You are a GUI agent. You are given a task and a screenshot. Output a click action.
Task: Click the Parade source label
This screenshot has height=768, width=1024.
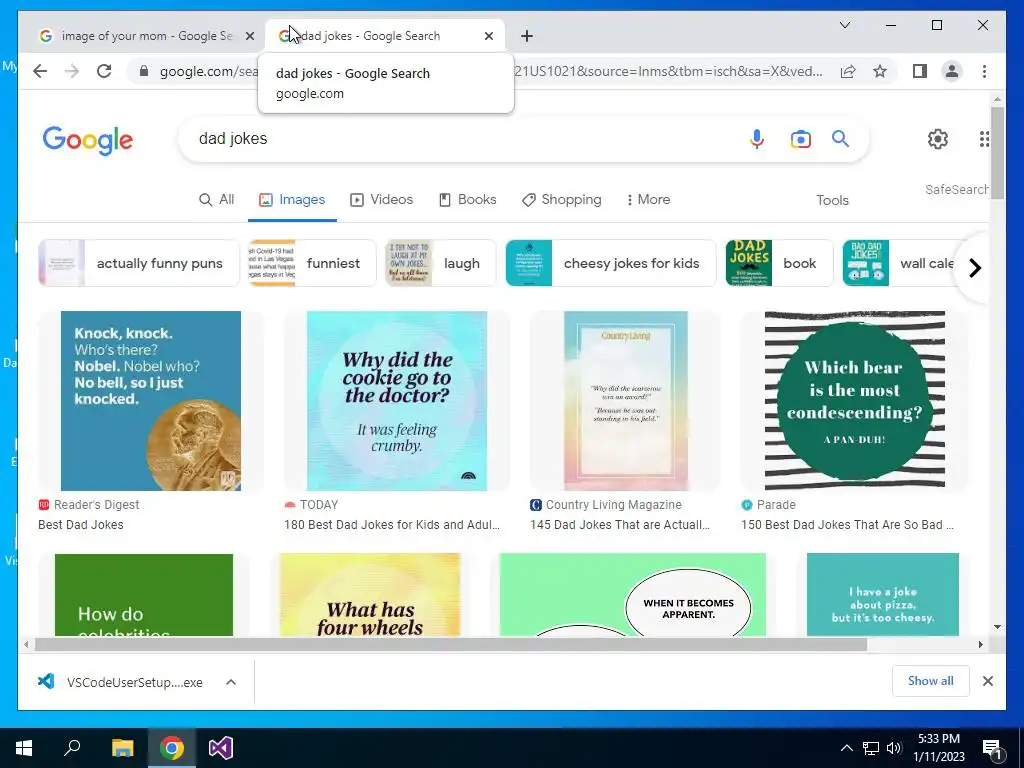[776, 505]
